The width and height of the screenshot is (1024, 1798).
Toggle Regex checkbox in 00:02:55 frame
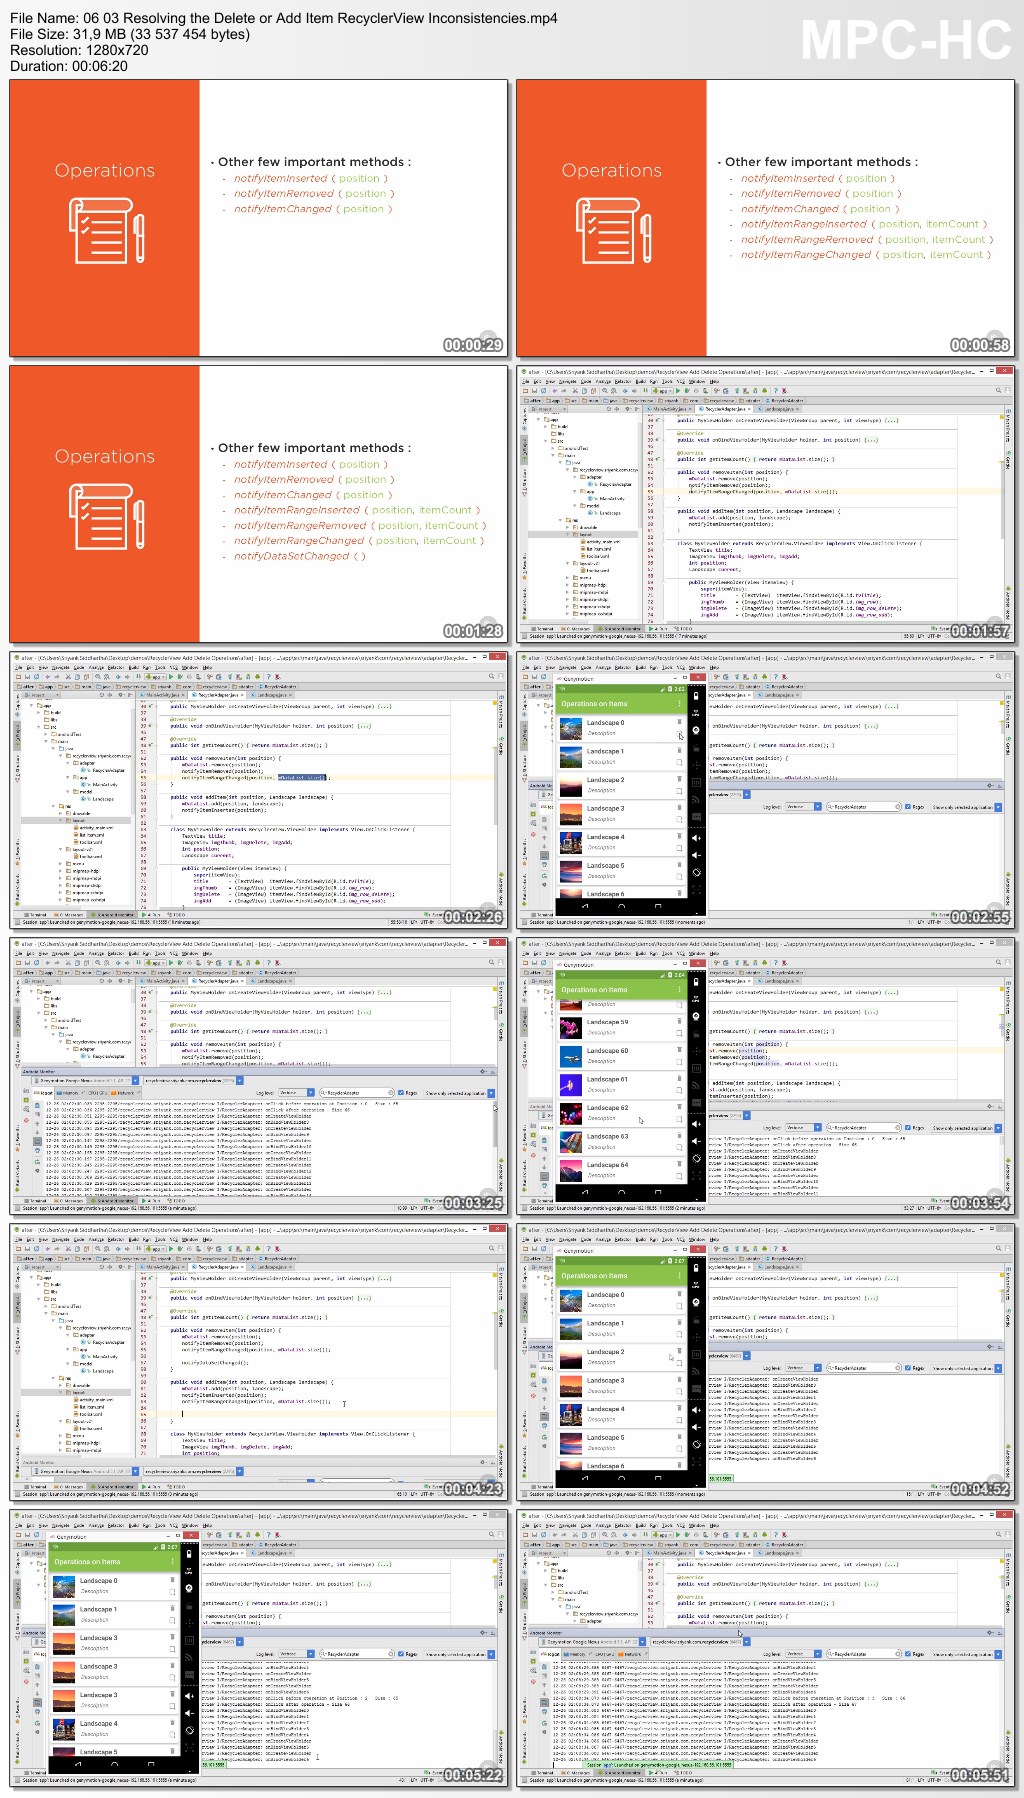908,807
